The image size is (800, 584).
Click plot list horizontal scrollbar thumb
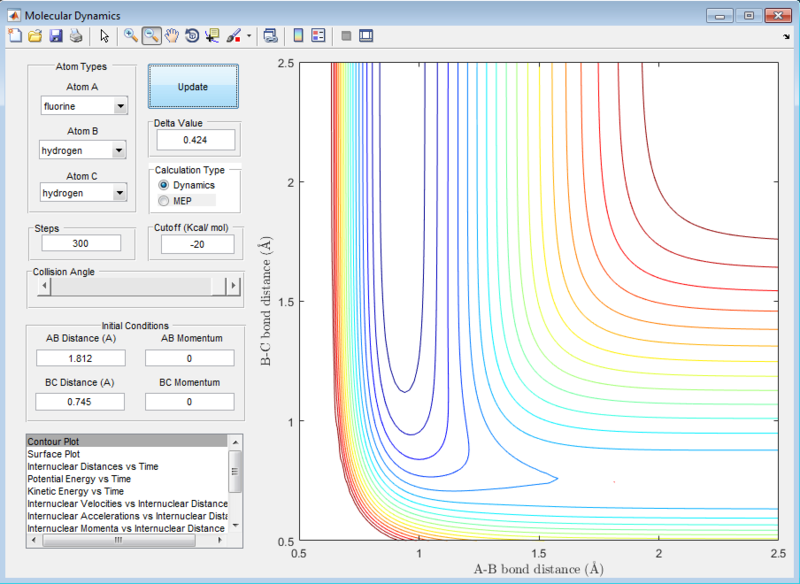(118, 540)
